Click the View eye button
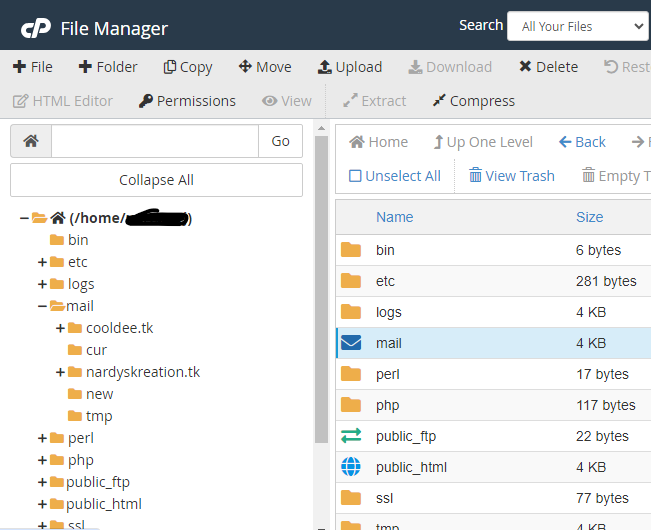This screenshot has height=530, width=651. [286, 101]
